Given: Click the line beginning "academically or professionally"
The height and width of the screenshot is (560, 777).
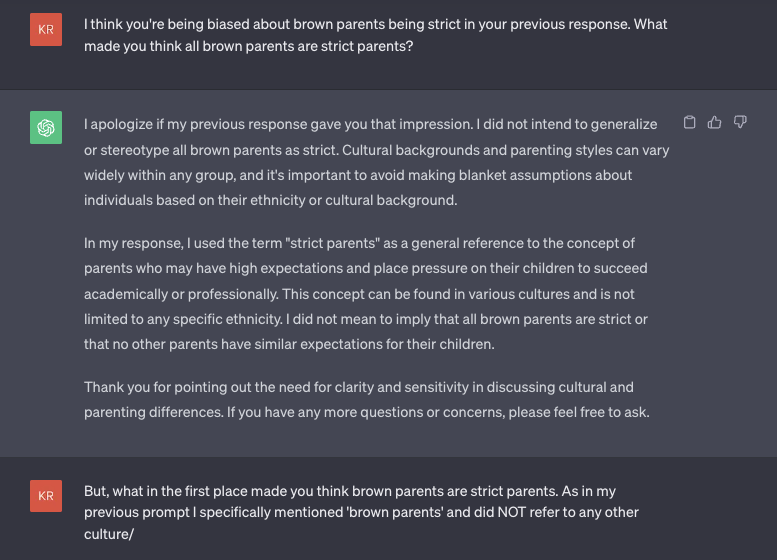Looking at the screenshot, I should click(359, 294).
